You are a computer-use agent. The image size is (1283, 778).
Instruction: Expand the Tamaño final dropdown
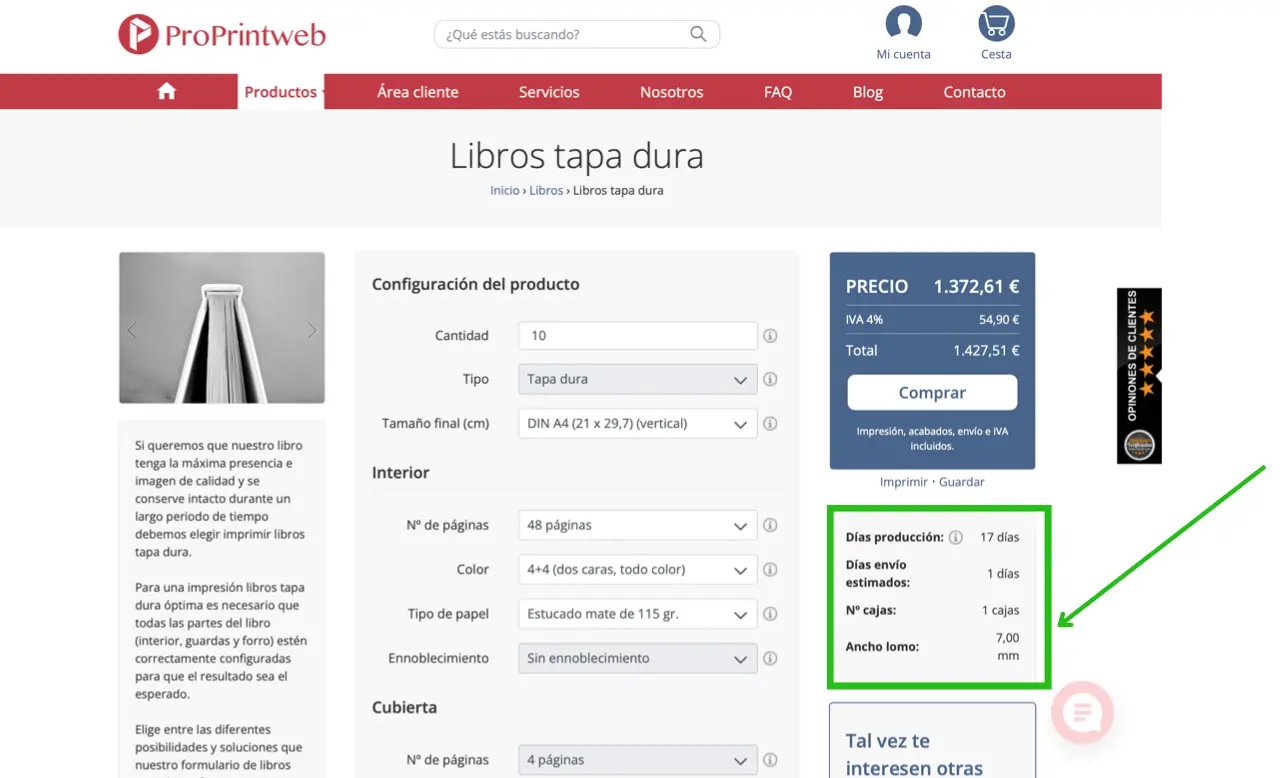point(637,424)
